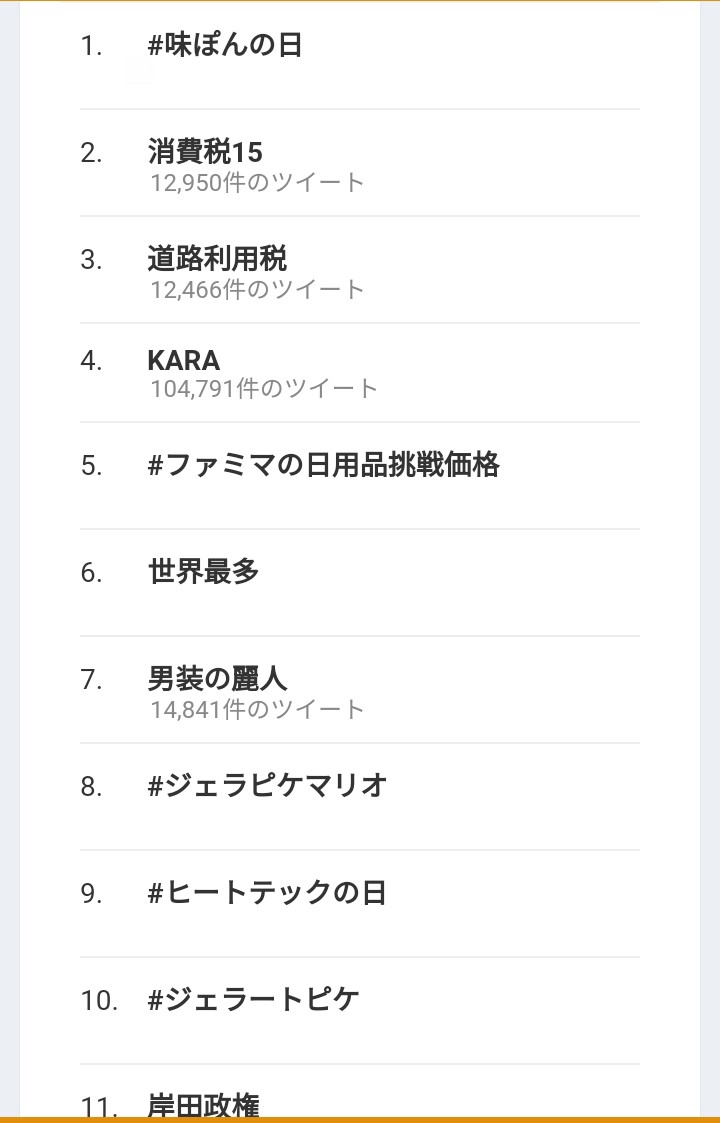The width and height of the screenshot is (720, 1123).
Task: Open the #ジェラピケマリオ hashtag
Action: (267, 786)
